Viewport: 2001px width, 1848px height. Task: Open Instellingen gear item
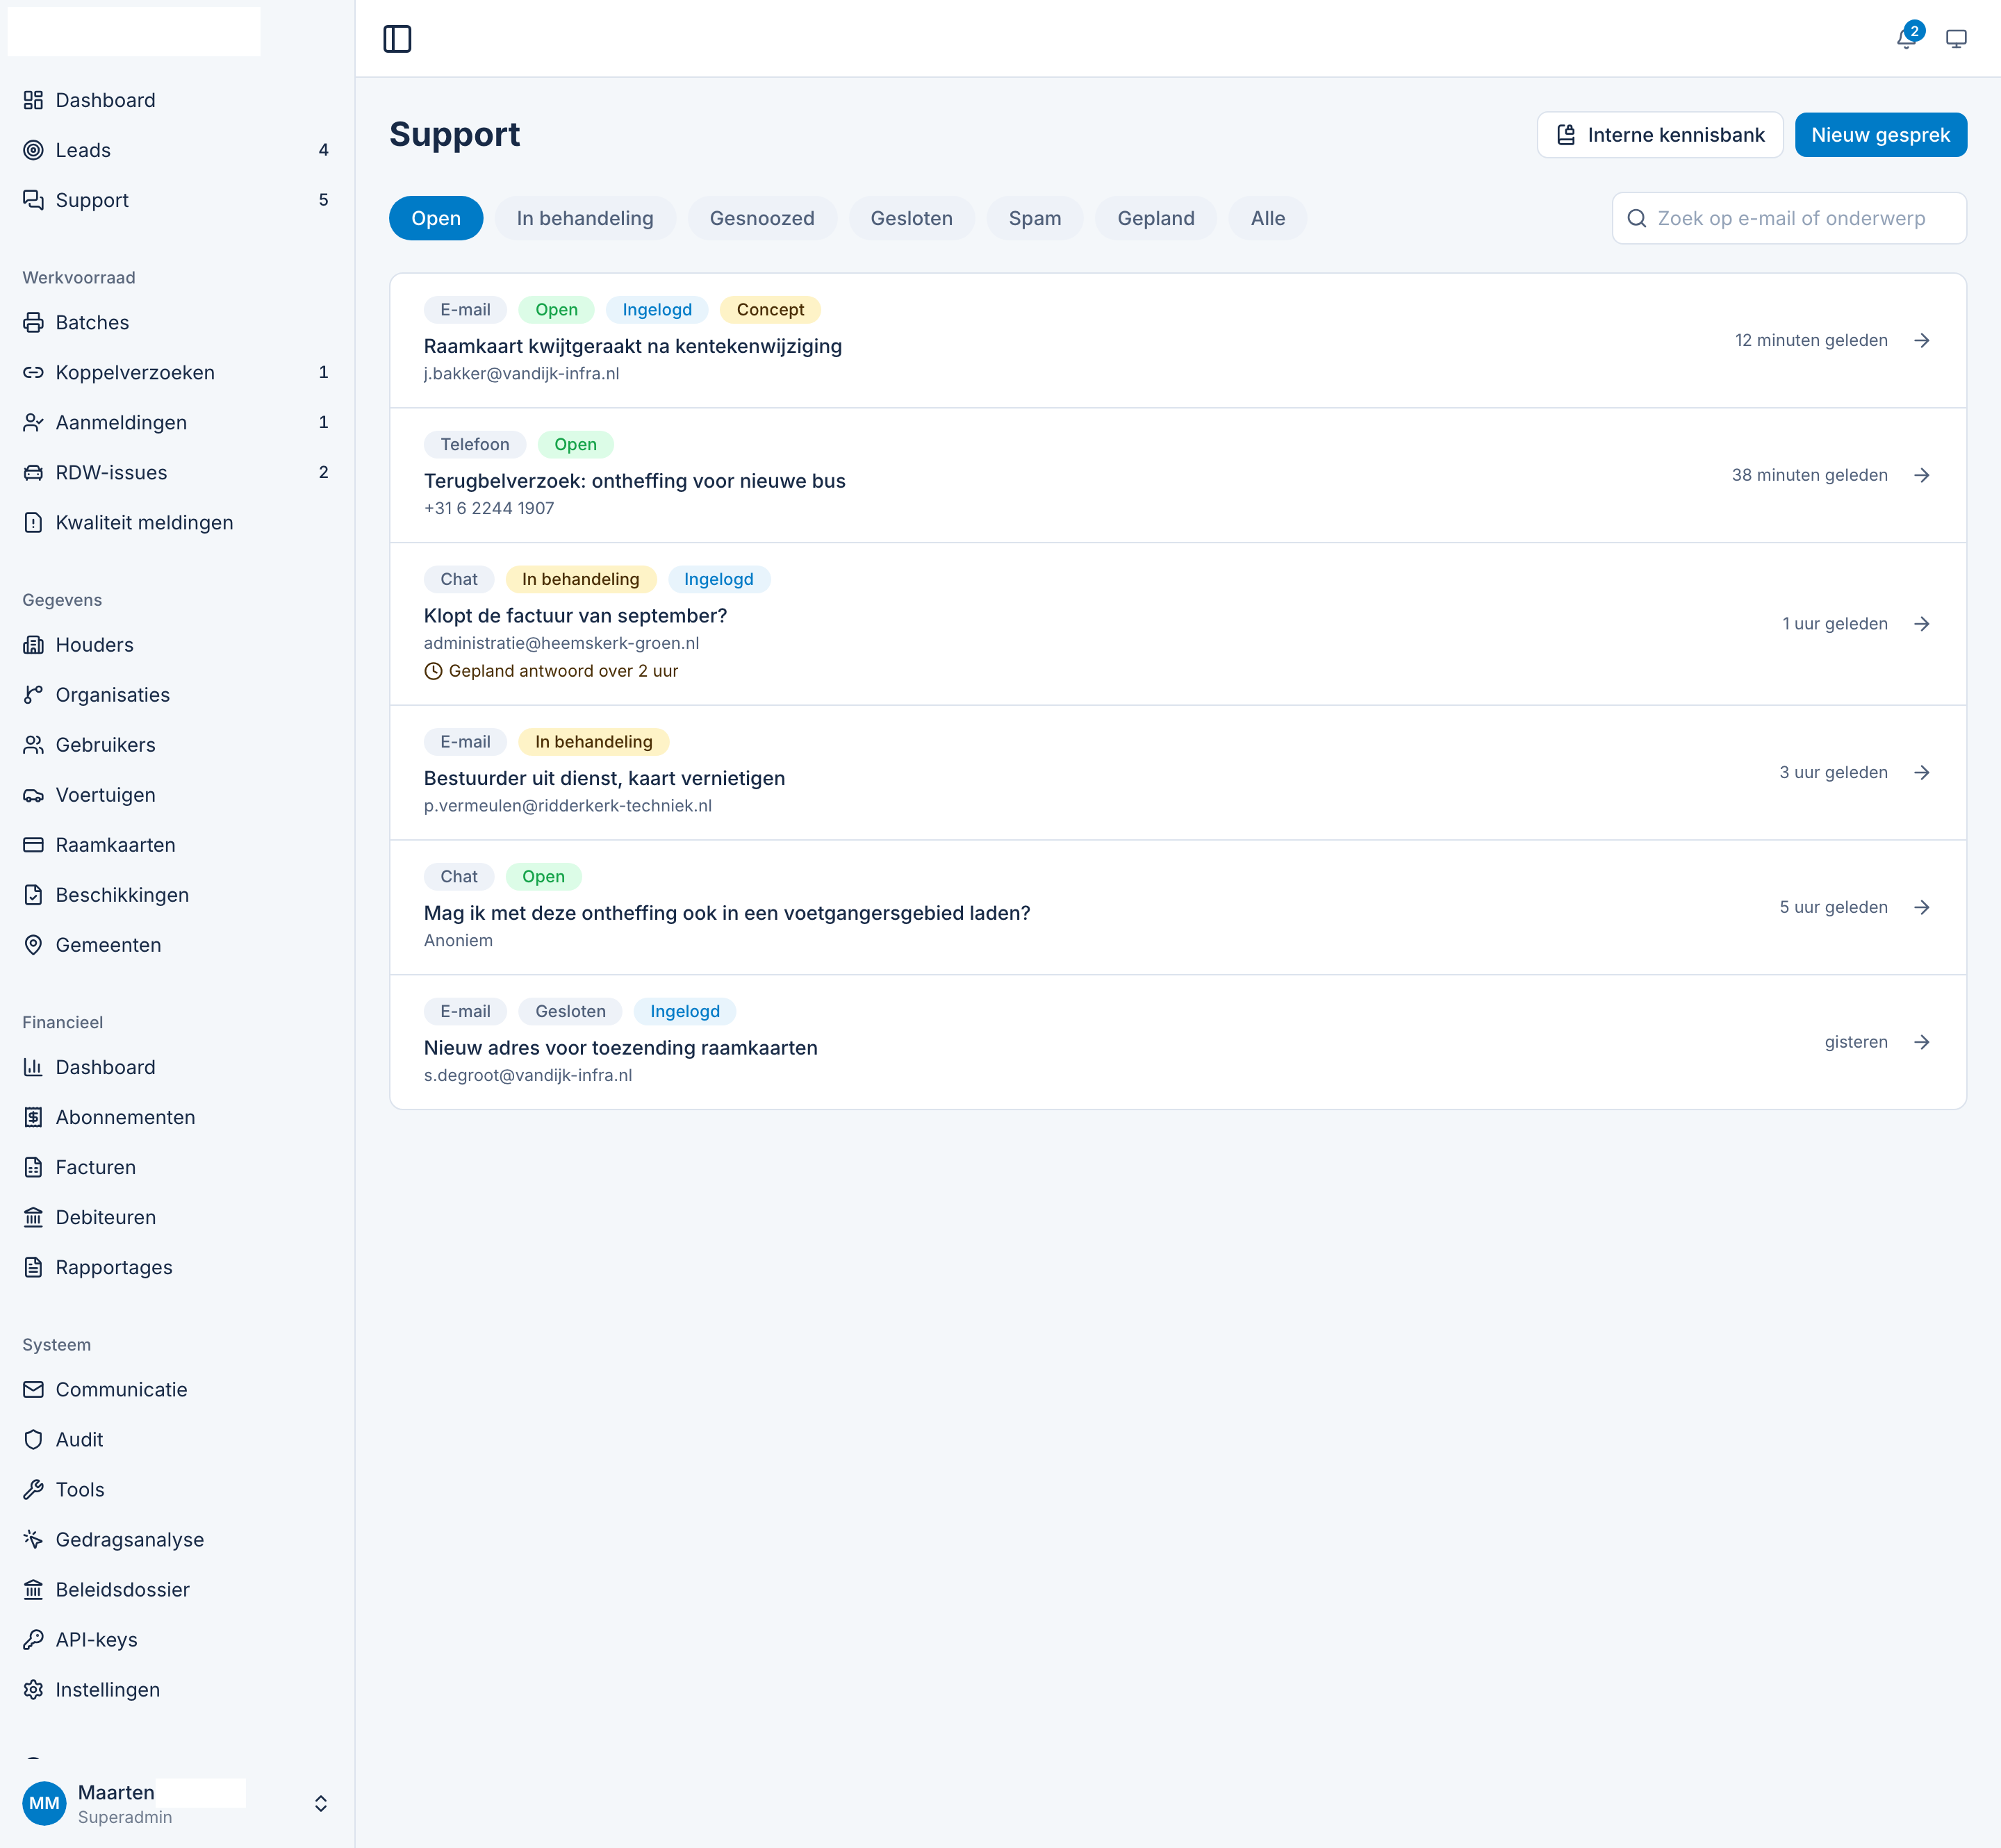177,1689
